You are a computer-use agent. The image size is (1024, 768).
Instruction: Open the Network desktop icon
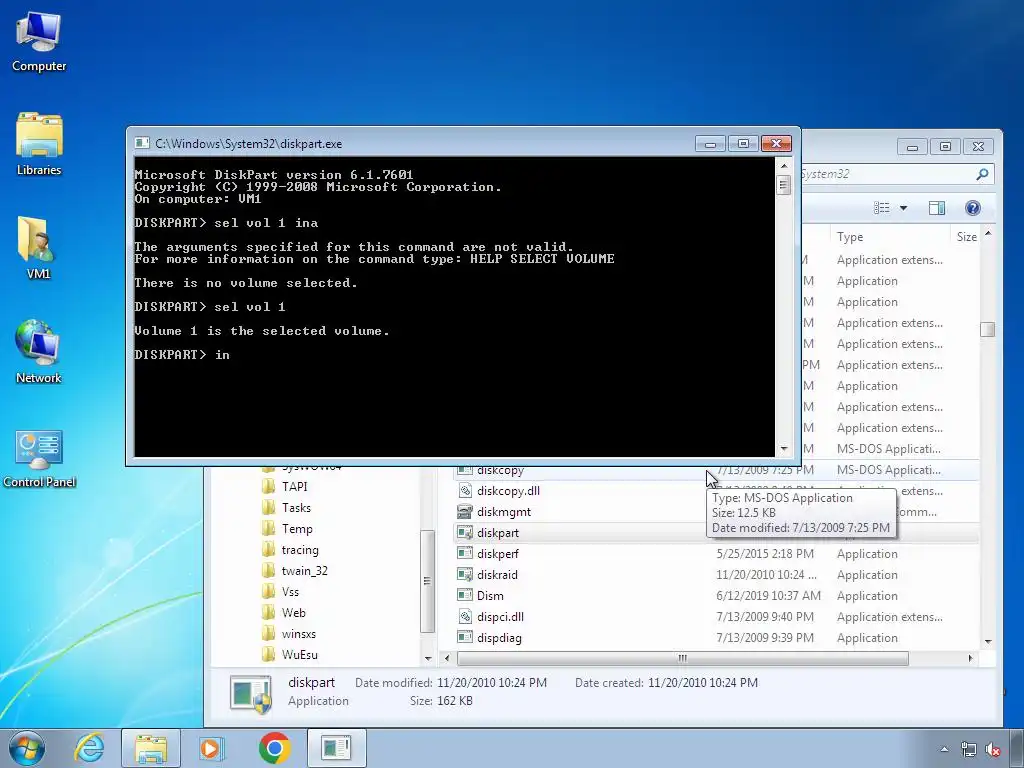click(x=38, y=351)
